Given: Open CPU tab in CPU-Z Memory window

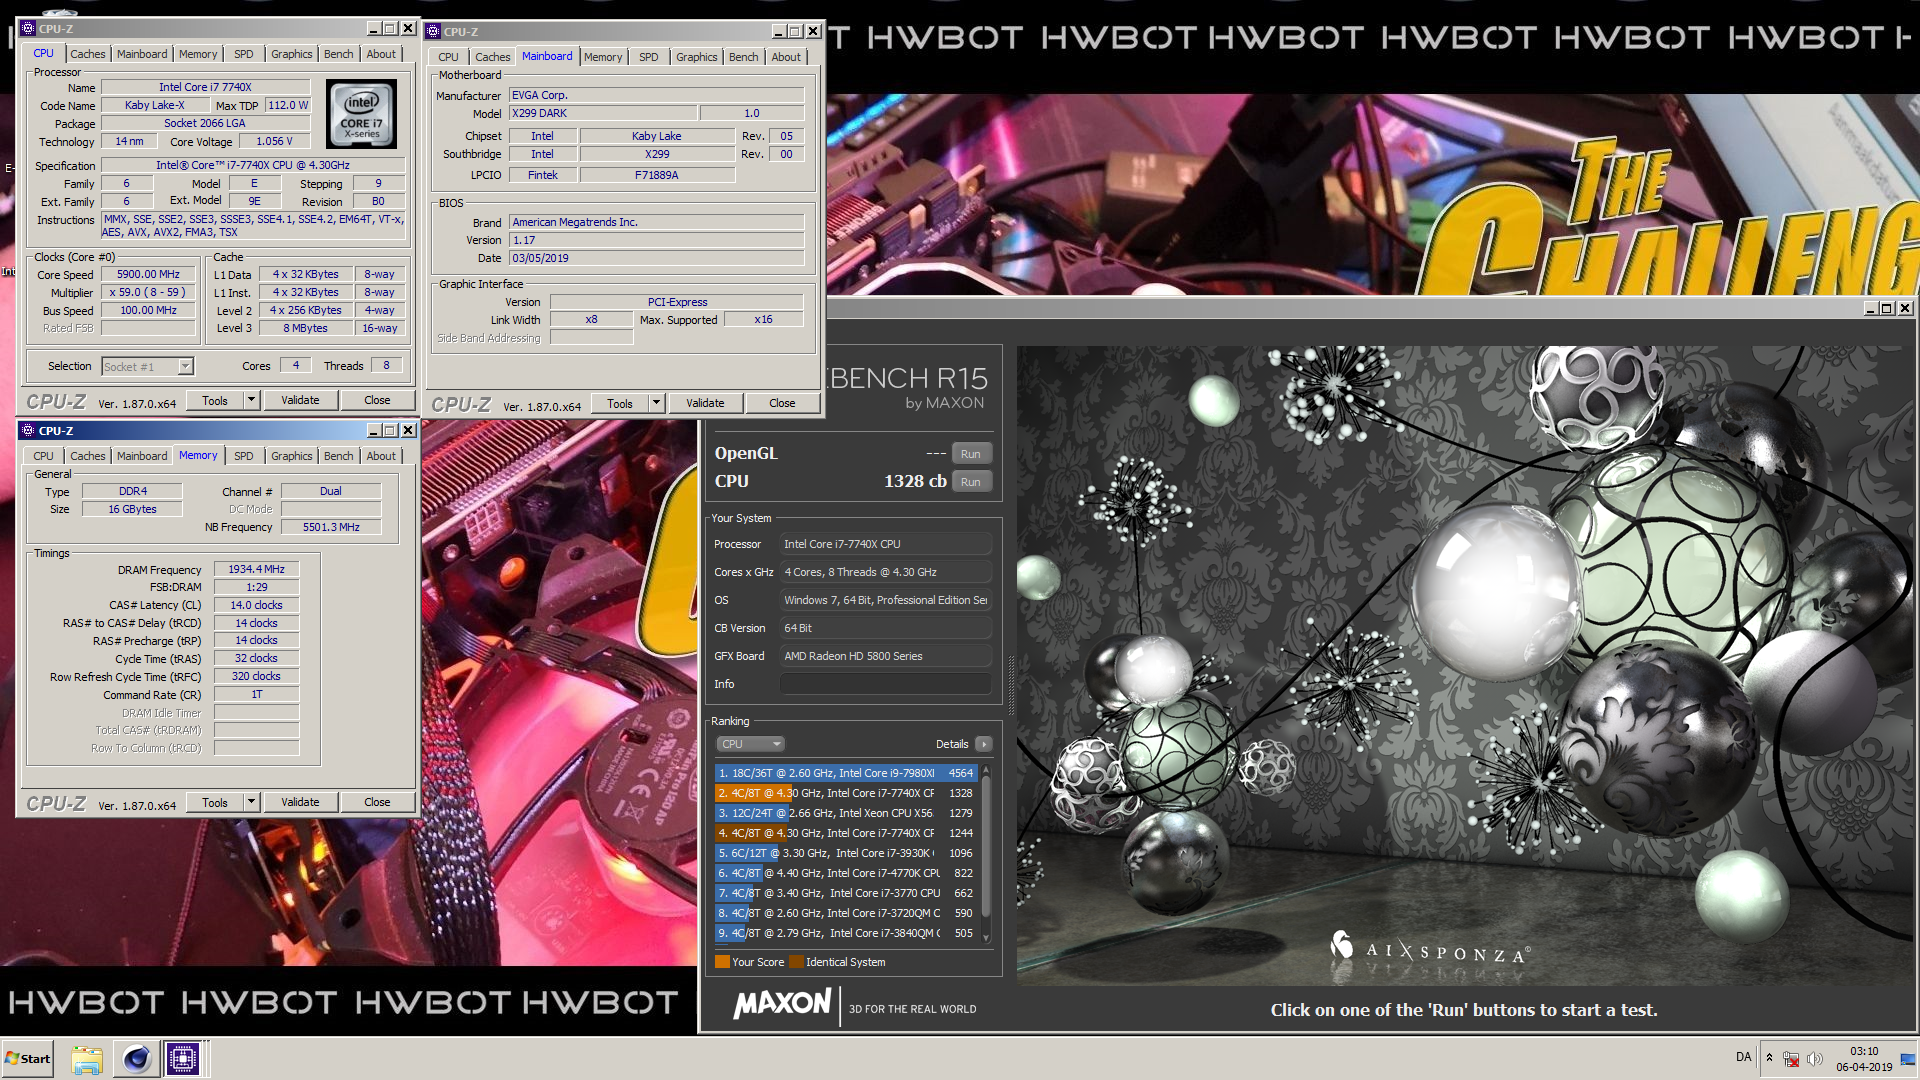Looking at the screenshot, I should point(44,456).
